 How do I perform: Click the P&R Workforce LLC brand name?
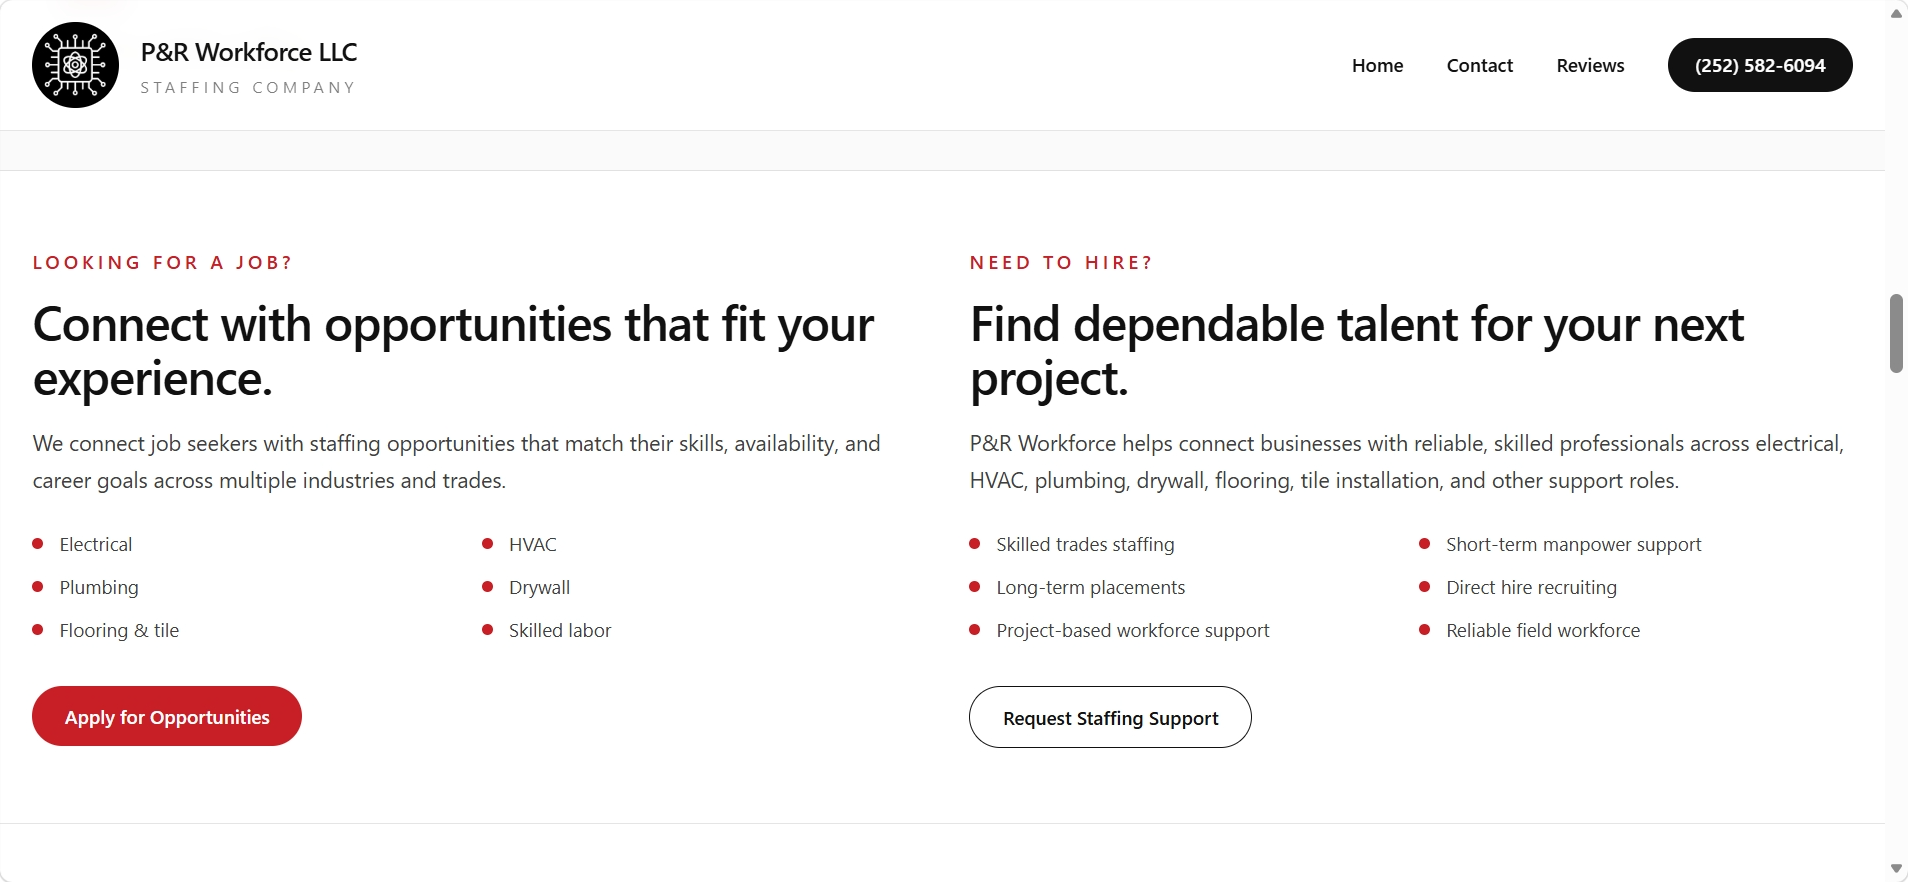249,52
